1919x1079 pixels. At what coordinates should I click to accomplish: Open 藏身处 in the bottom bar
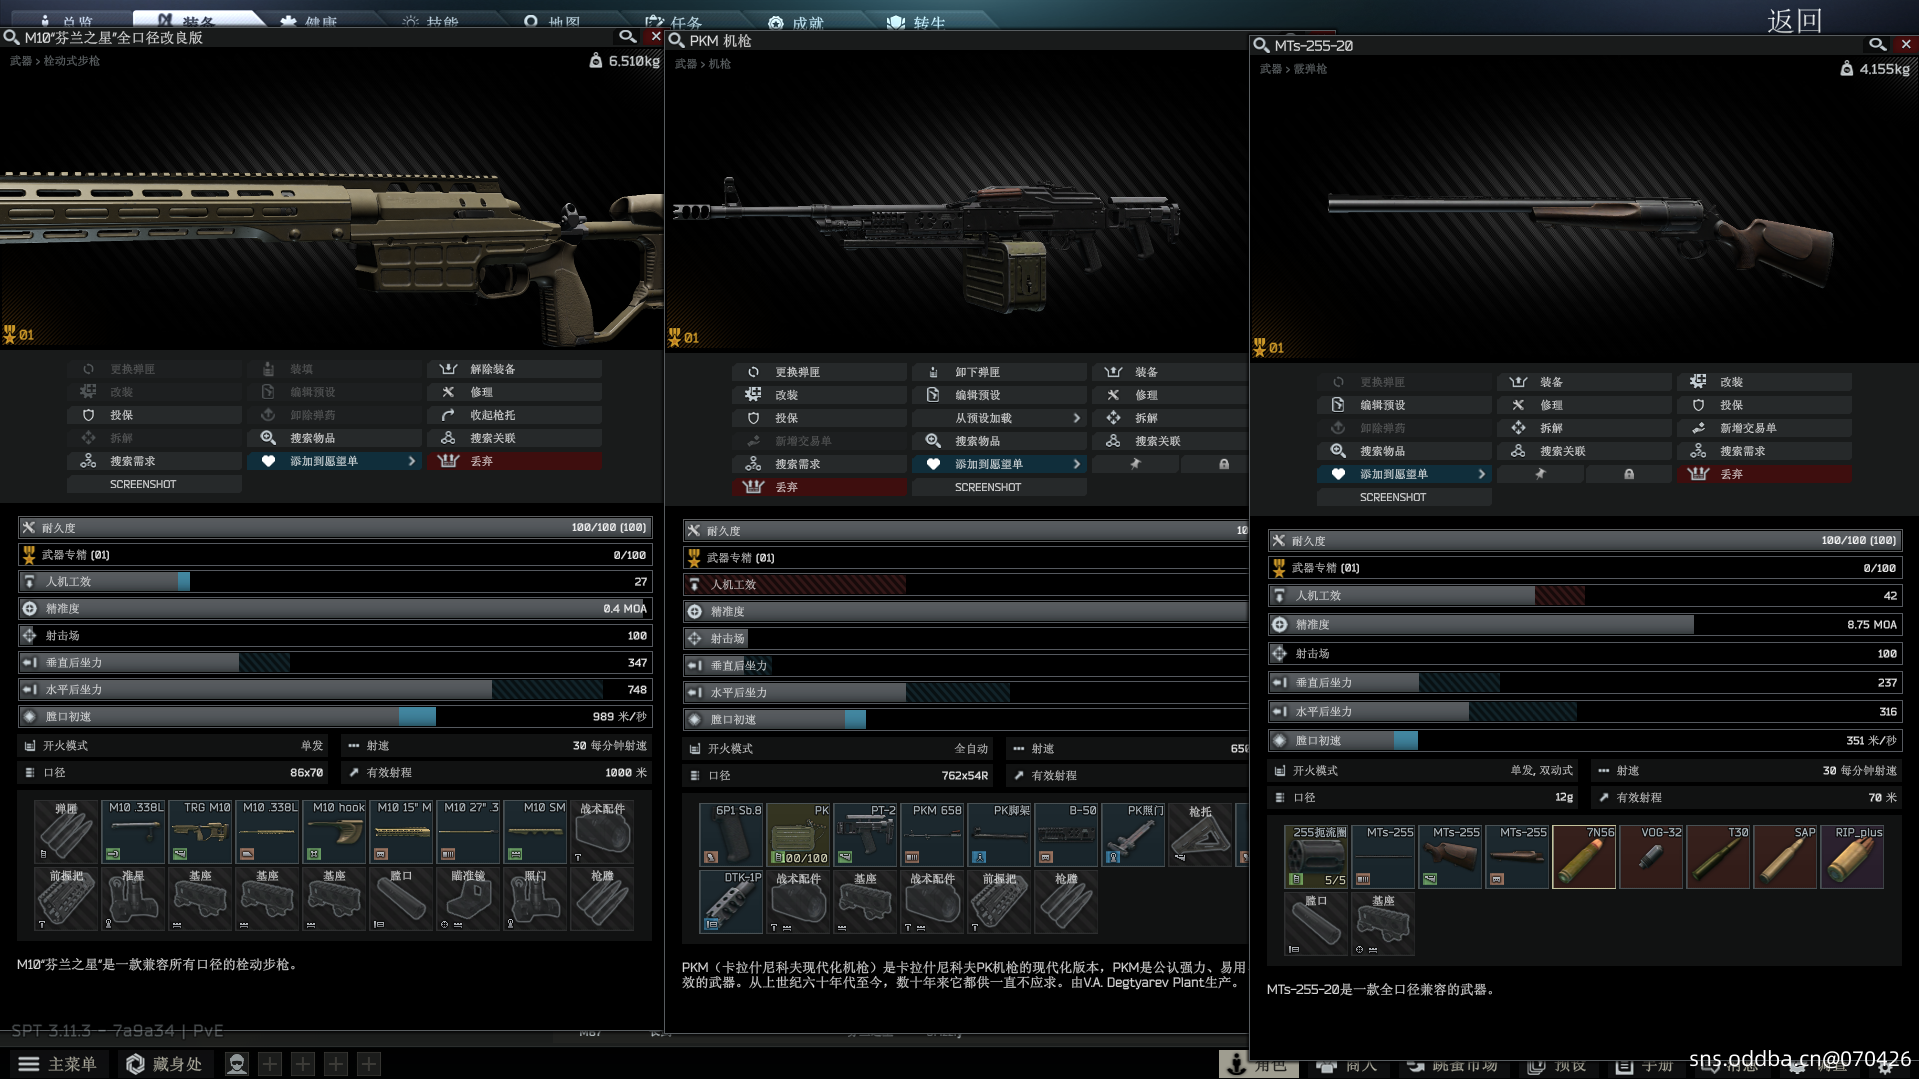tap(165, 1064)
